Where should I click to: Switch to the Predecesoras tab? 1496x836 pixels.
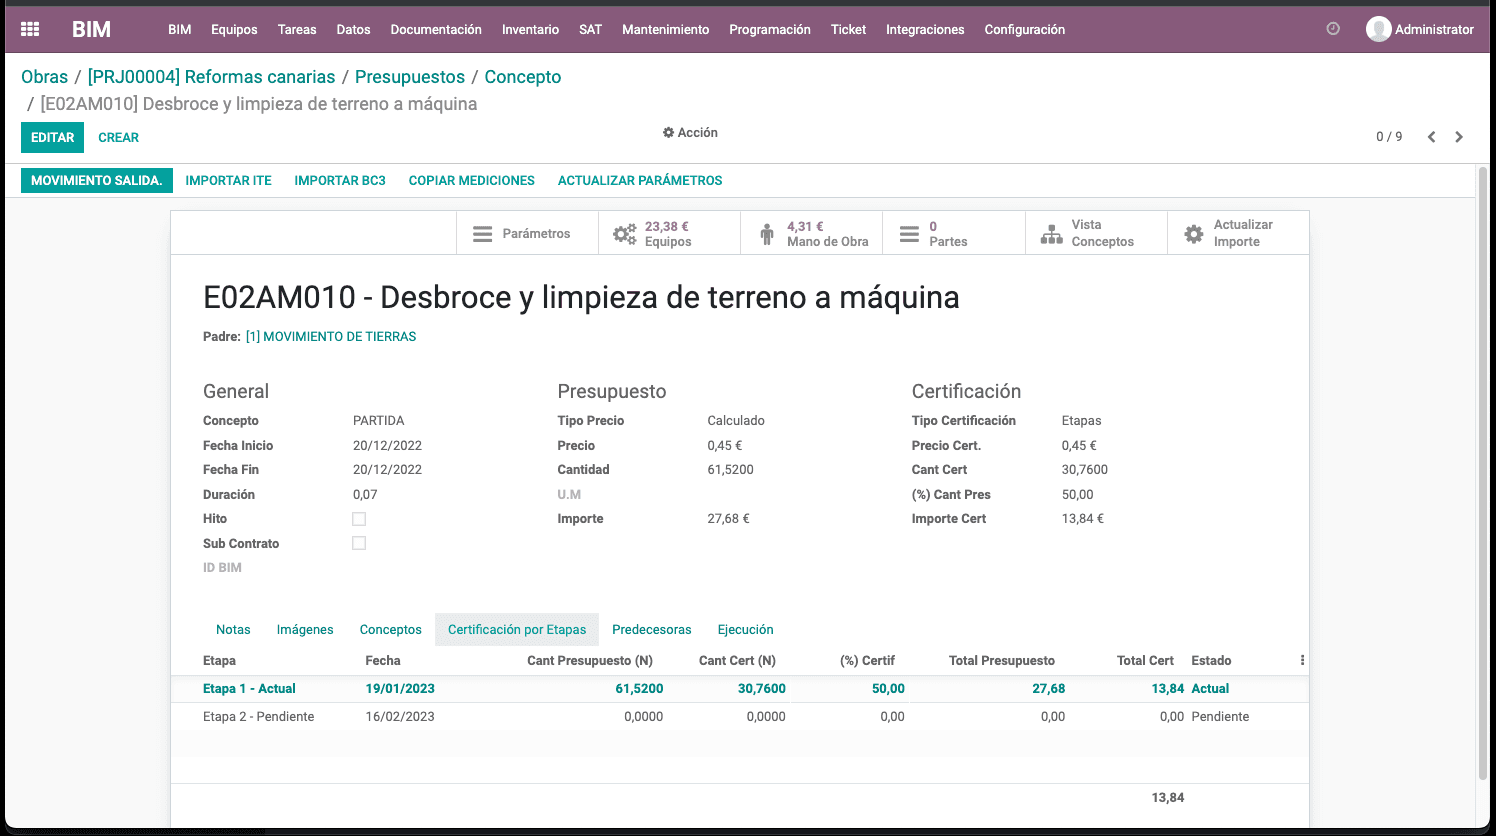click(x=652, y=629)
